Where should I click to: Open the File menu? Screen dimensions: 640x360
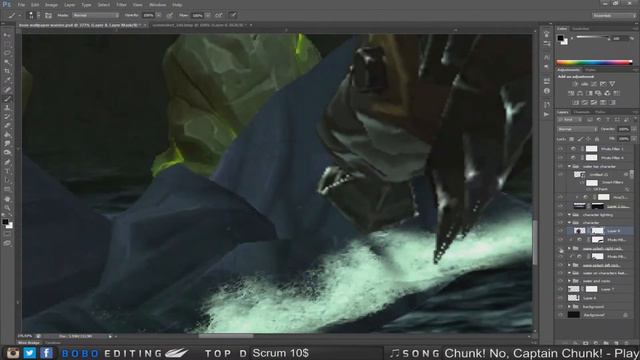tap(21, 5)
